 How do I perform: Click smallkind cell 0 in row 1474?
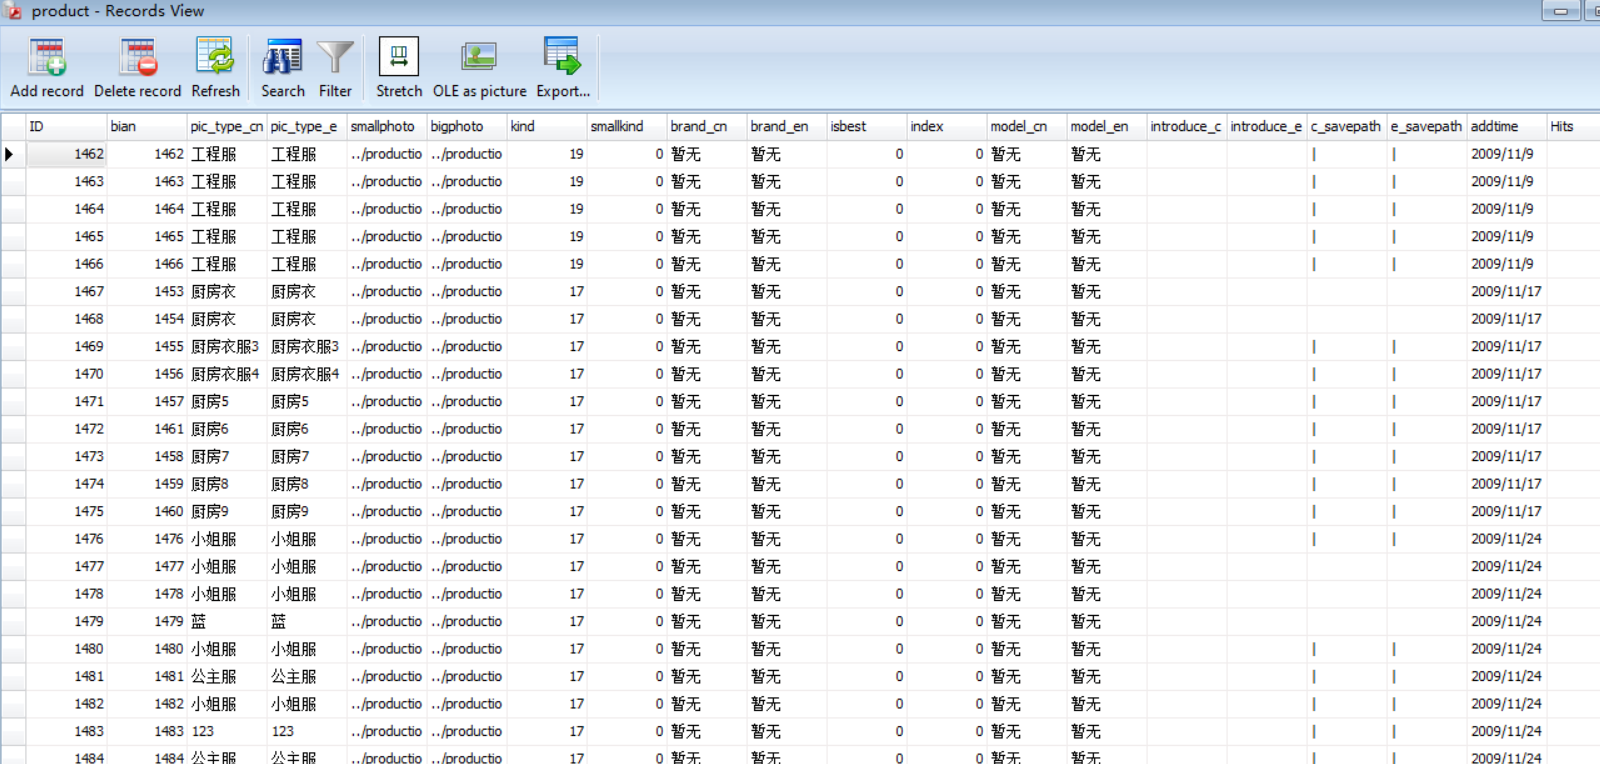point(627,484)
